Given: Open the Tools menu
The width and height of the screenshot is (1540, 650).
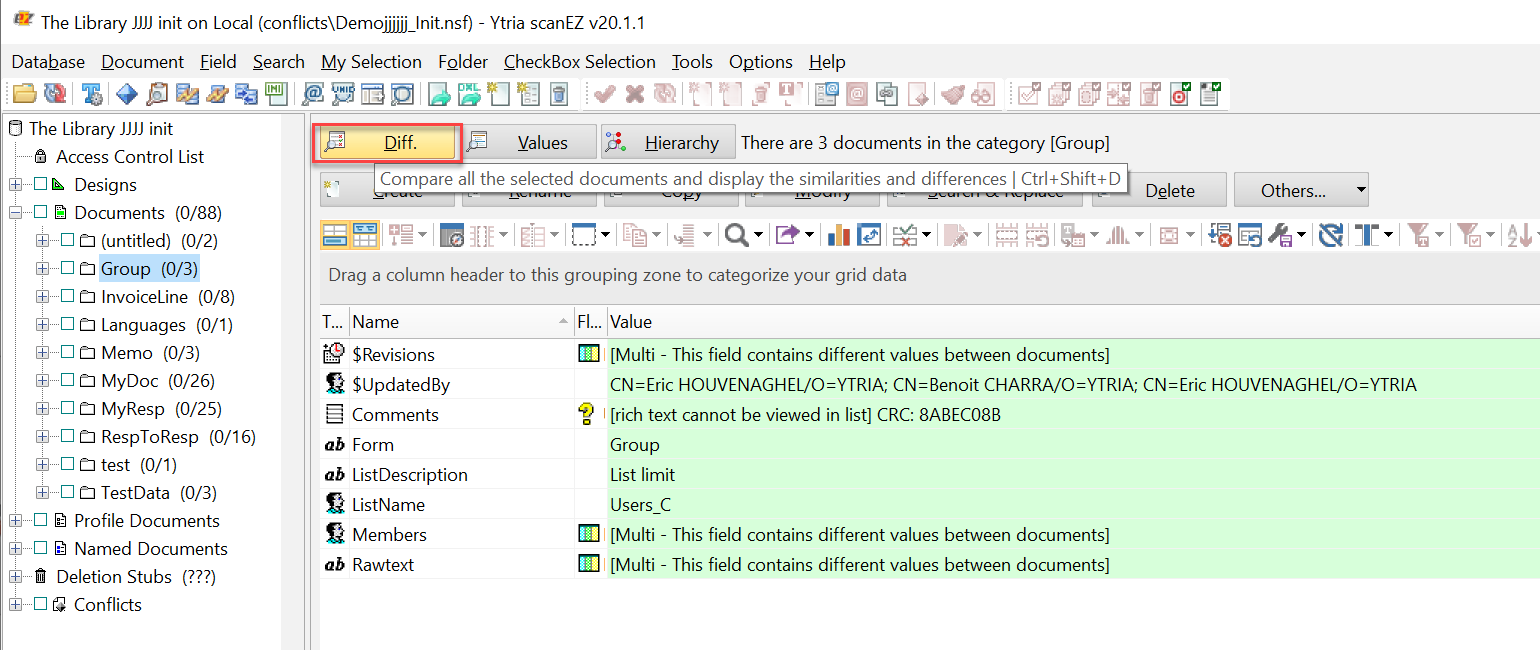Looking at the screenshot, I should tap(692, 62).
